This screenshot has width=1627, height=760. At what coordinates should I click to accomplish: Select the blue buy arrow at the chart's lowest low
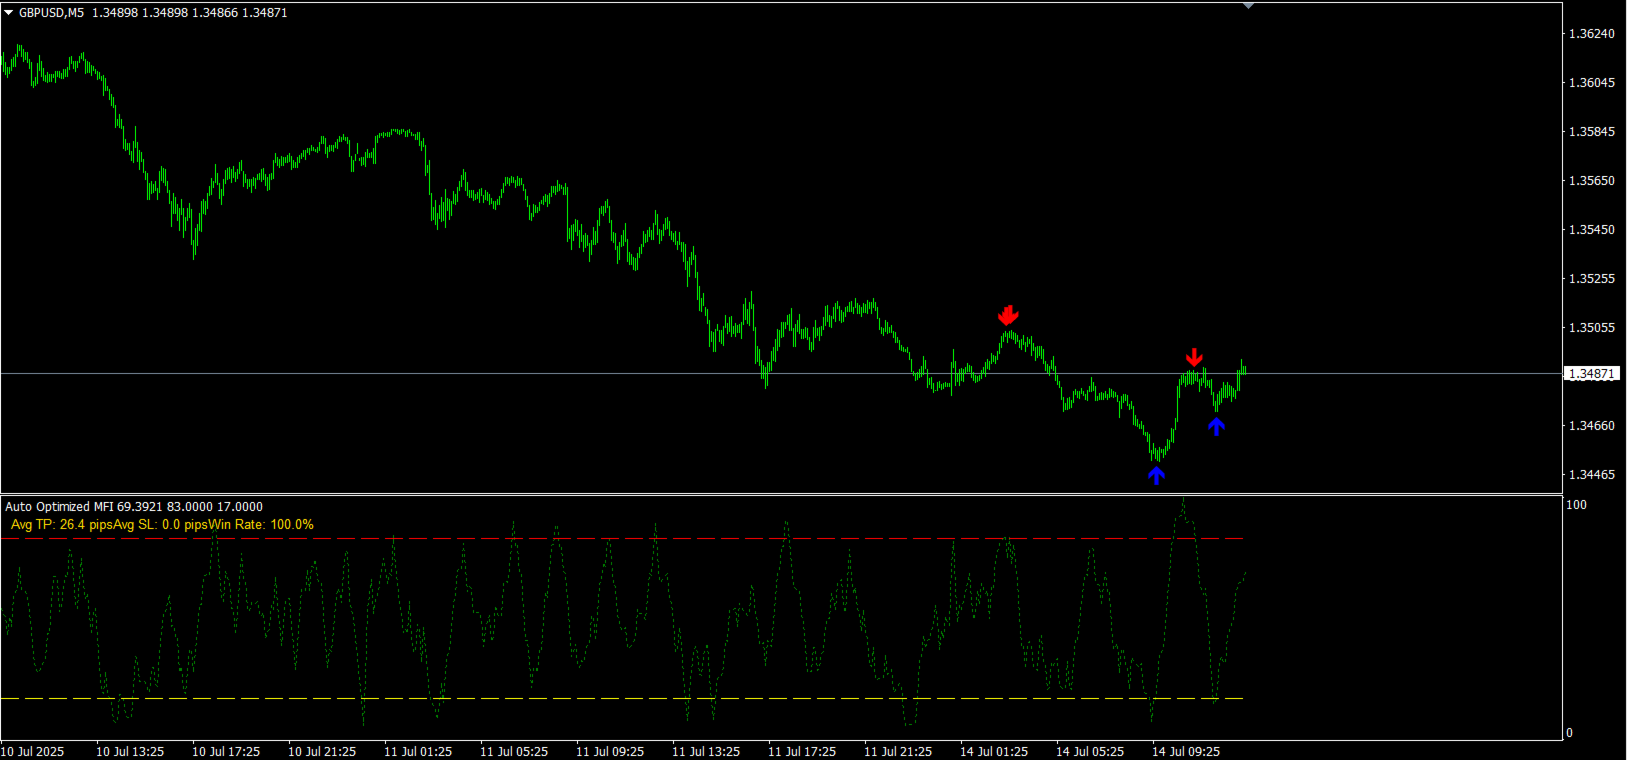point(1156,476)
